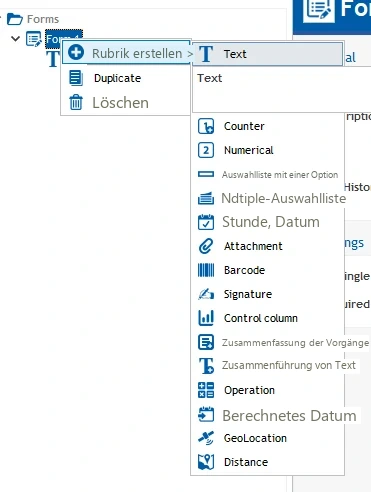Choose Berechnetes Datum entry
371x492 pixels.
point(289,416)
